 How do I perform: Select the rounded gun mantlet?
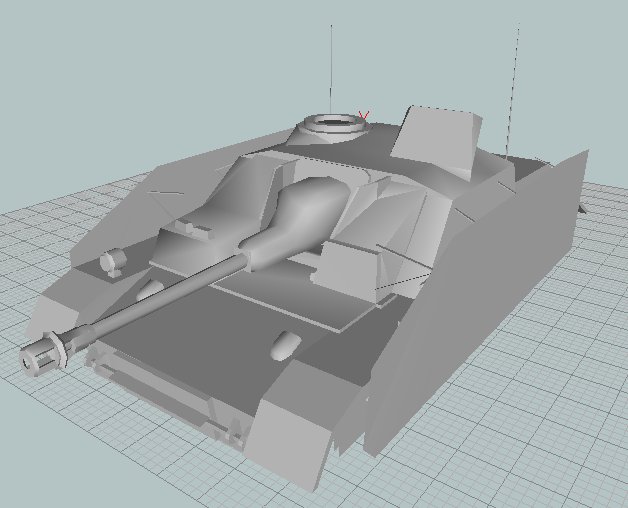click(x=296, y=223)
